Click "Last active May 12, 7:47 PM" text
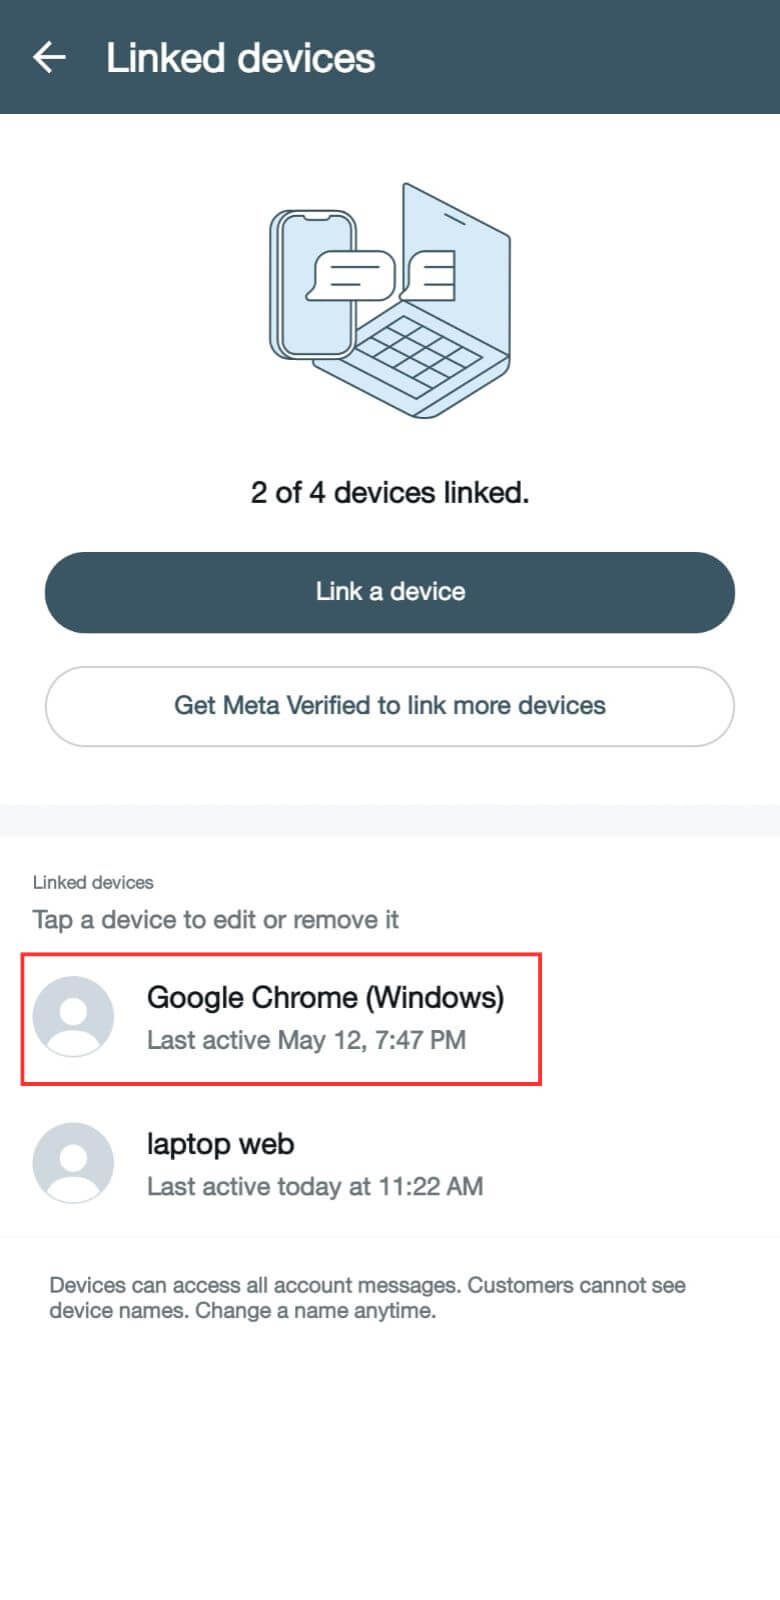Viewport: 780px width, 1600px height. click(x=306, y=1041)
